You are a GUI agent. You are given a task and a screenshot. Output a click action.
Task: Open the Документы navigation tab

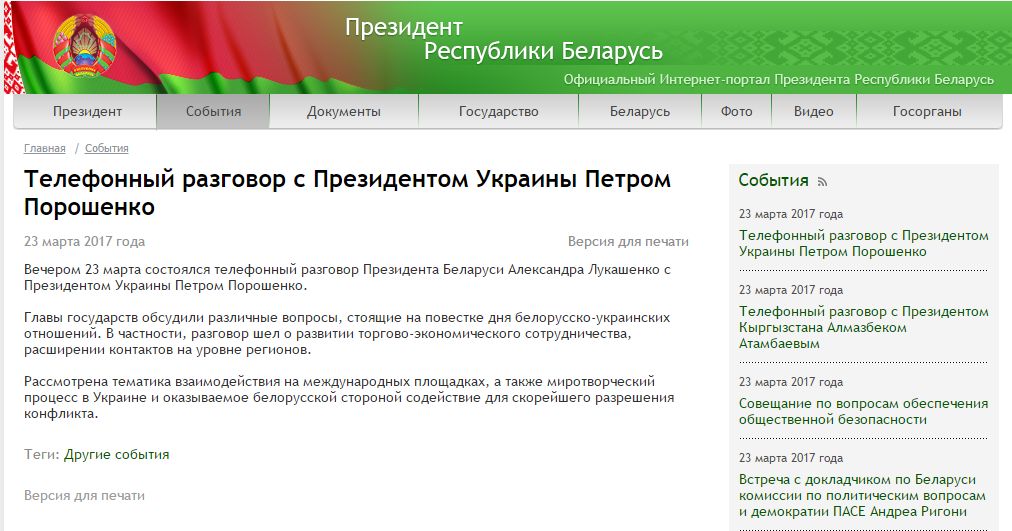click(343, 112)
